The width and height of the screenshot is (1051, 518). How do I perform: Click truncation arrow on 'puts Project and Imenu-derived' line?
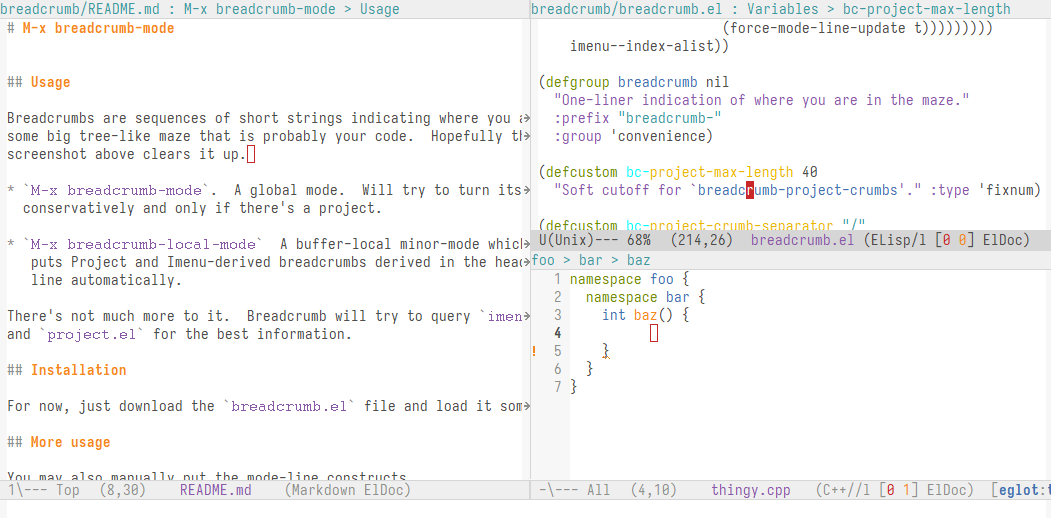click(525, 262)
